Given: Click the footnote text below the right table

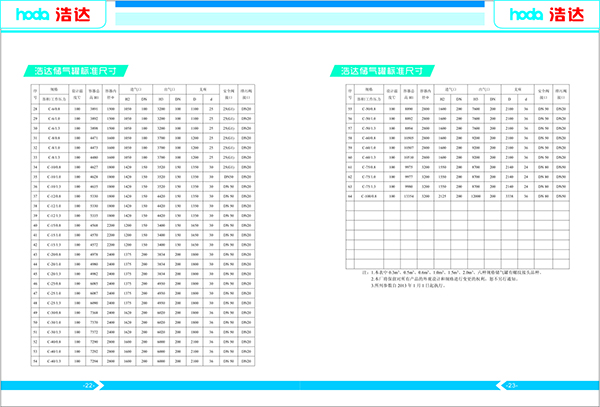Looking at the screenshot, I should click(440, 277).
